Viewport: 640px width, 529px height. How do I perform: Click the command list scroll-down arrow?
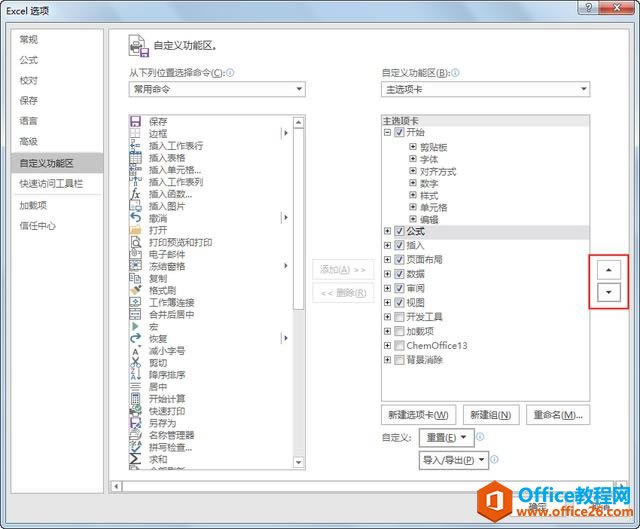pyautogui.click(x=299, y=462)
